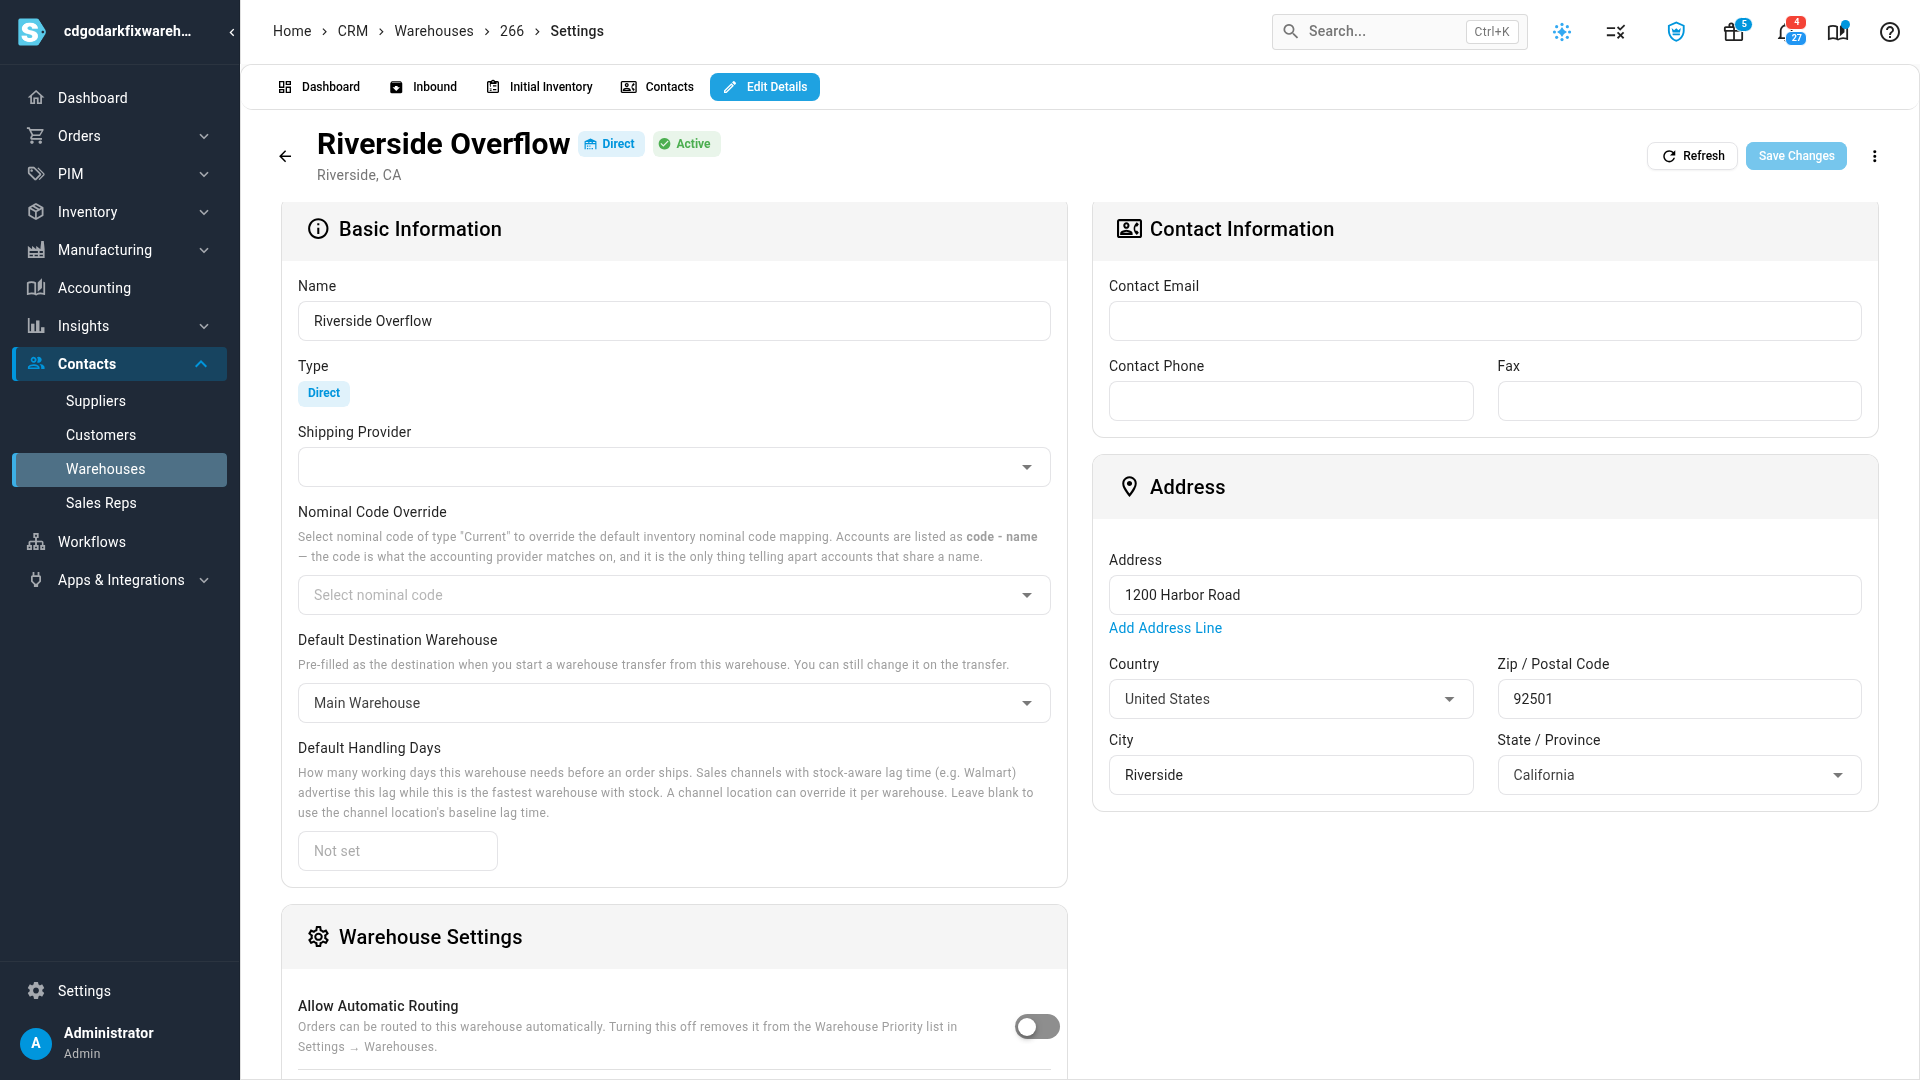Open the help question mark icon
The image size is (1920, 1080).
[1890, 32]
